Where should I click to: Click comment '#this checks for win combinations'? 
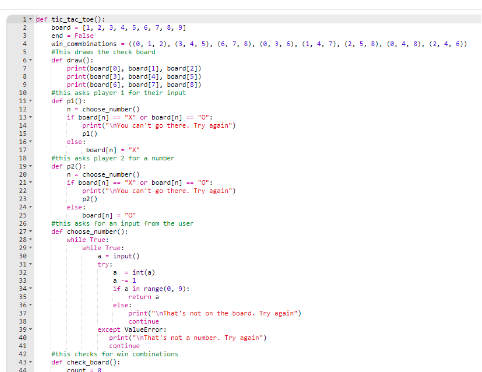(115, 354)
